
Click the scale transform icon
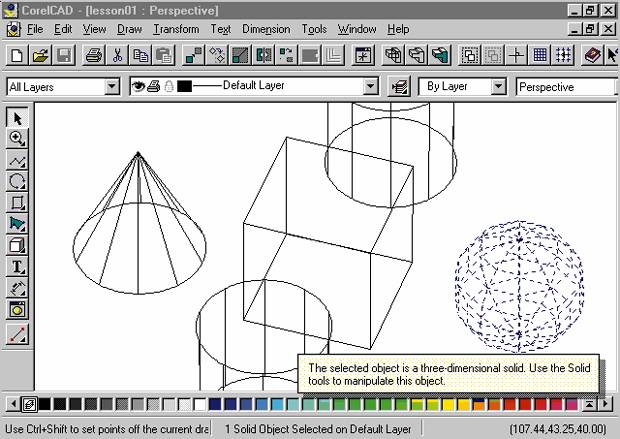240,55
